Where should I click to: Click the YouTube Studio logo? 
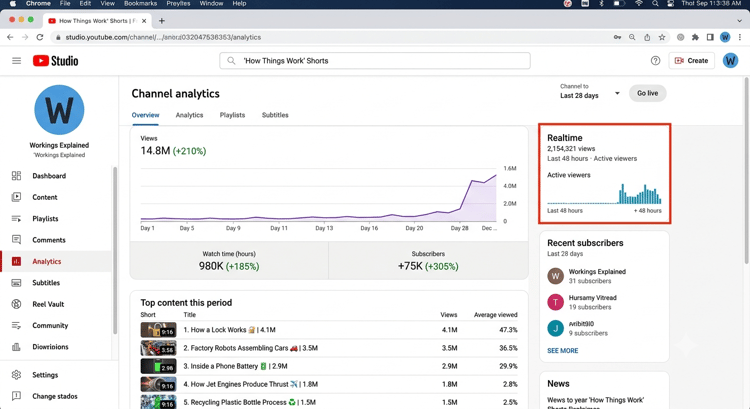55,61
